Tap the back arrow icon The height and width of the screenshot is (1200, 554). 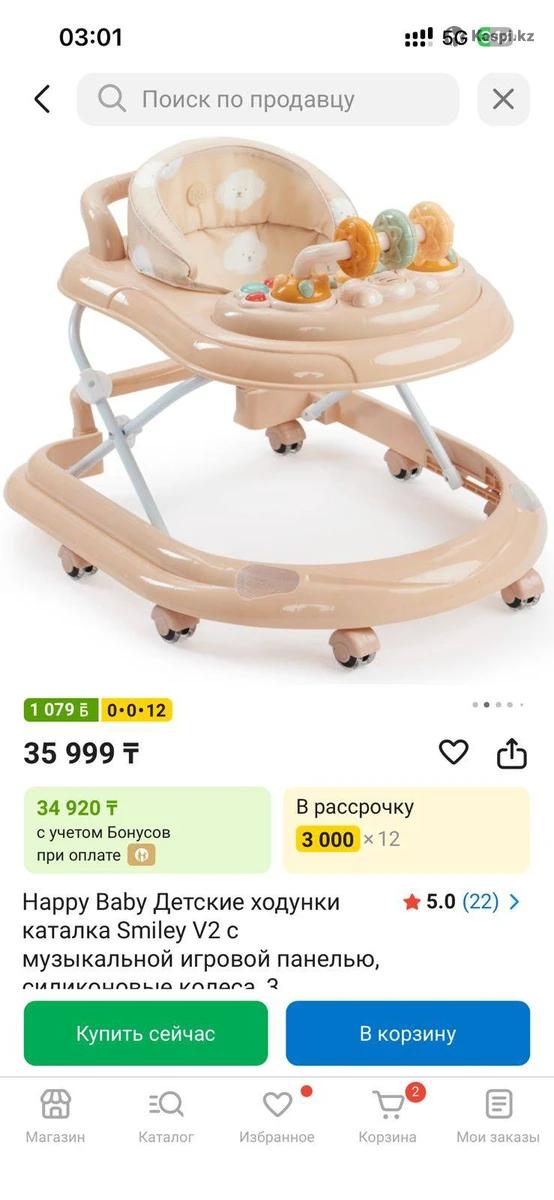coord(42,99)
